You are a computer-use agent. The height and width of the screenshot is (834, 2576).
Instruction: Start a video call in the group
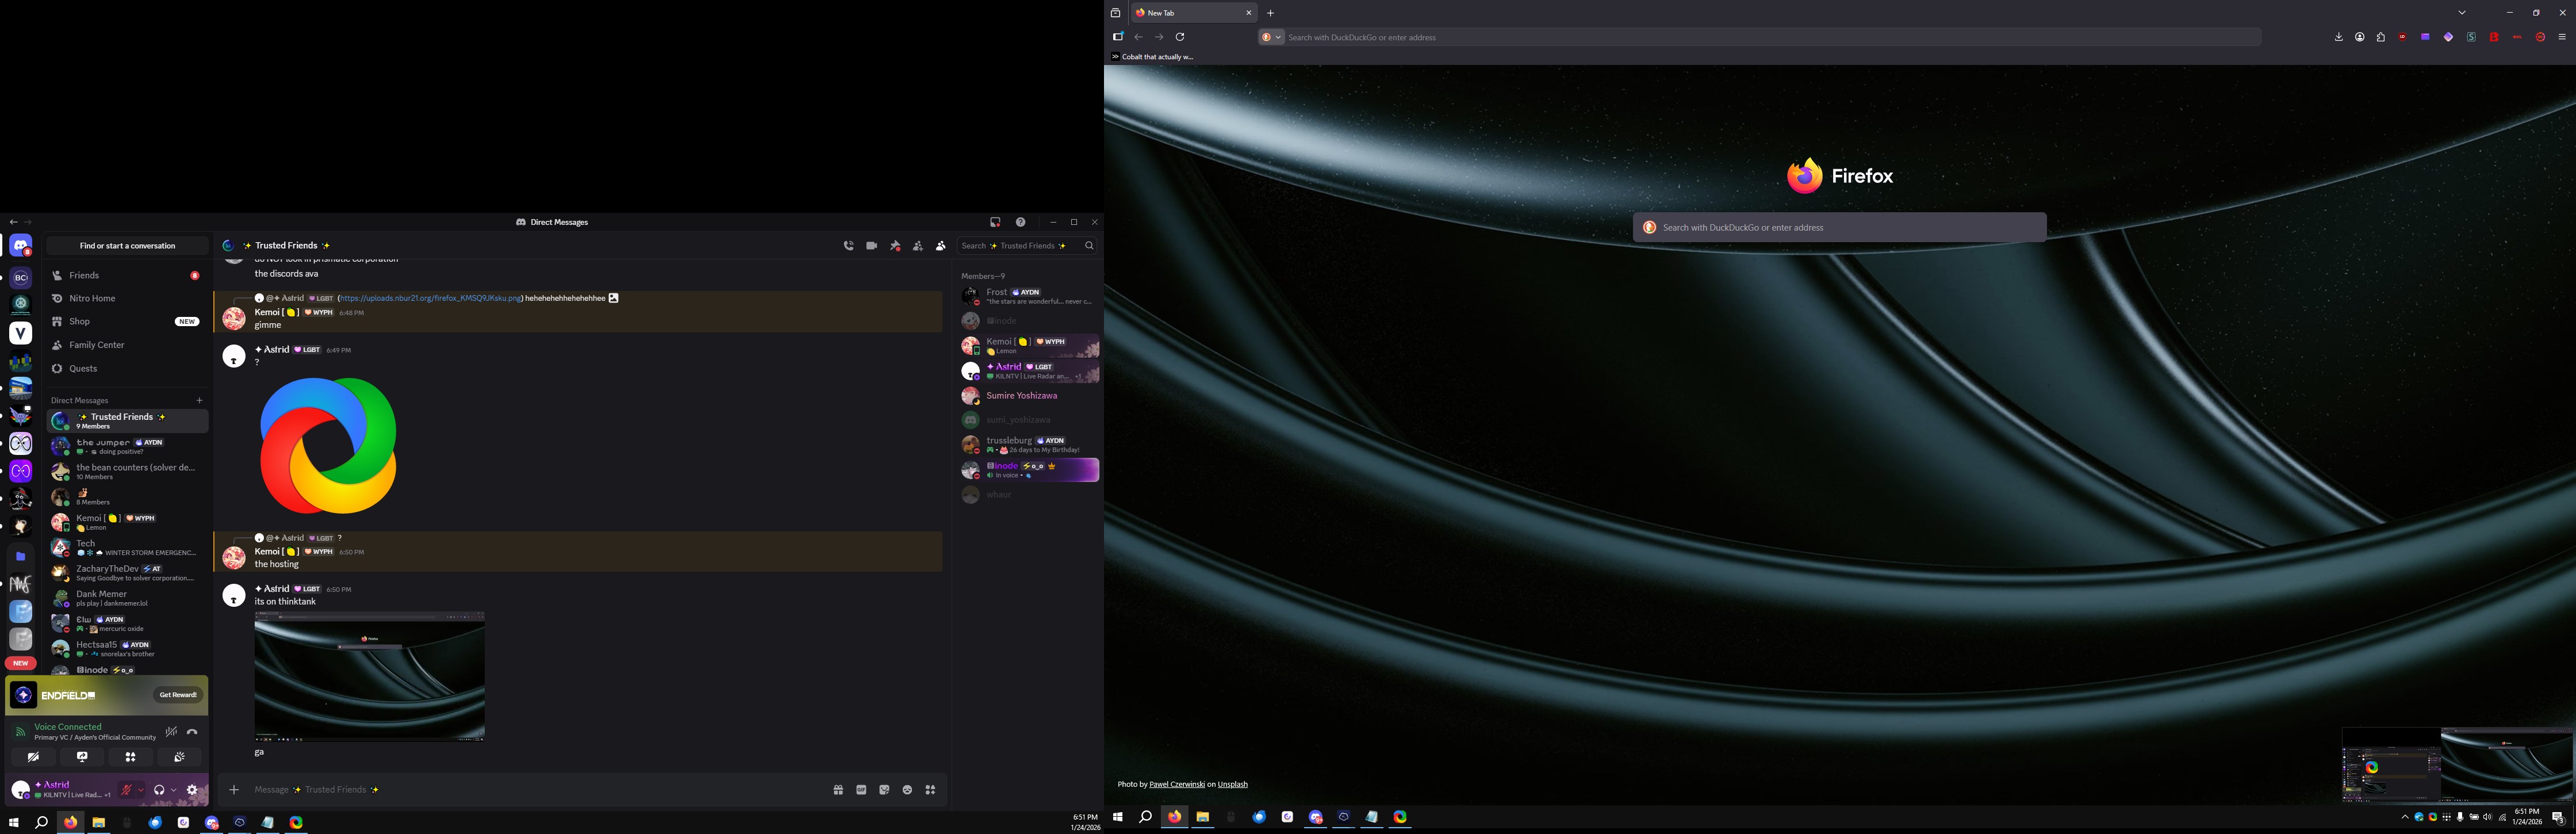871,246
